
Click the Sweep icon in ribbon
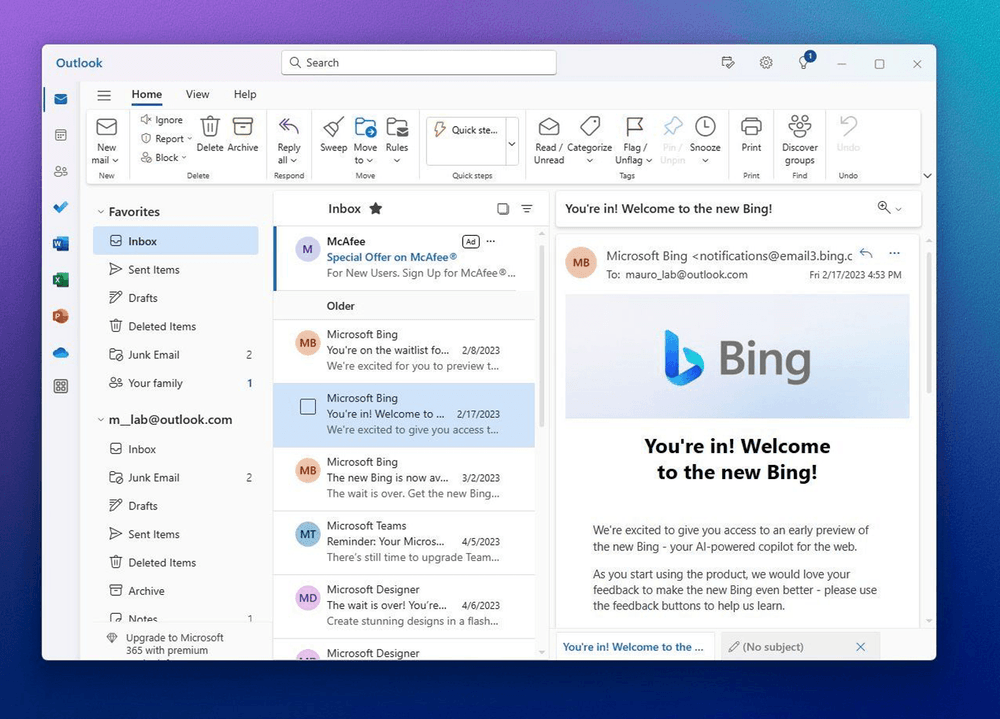[x=333, y=128]
